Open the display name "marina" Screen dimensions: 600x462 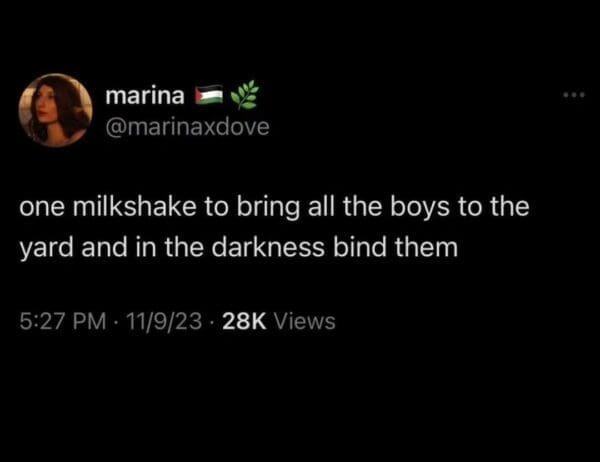(145, 96)
